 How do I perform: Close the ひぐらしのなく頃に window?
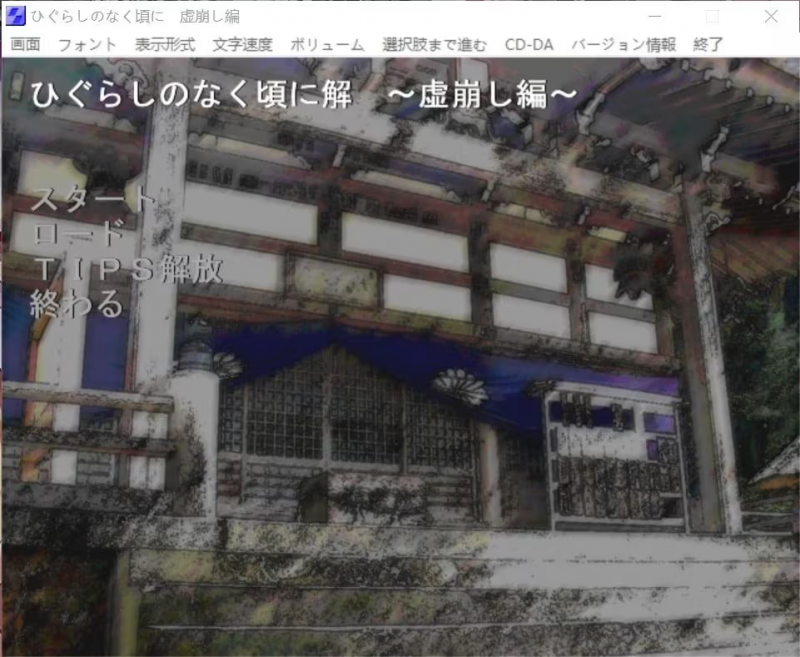[x=771, y=17]
